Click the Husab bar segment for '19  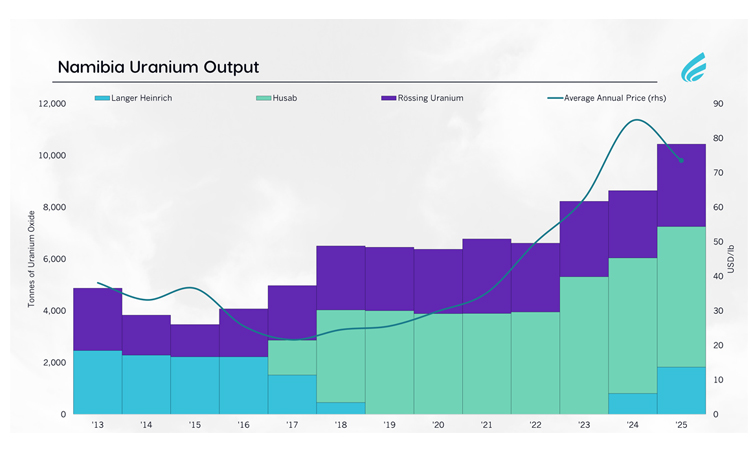pos(389,362)
